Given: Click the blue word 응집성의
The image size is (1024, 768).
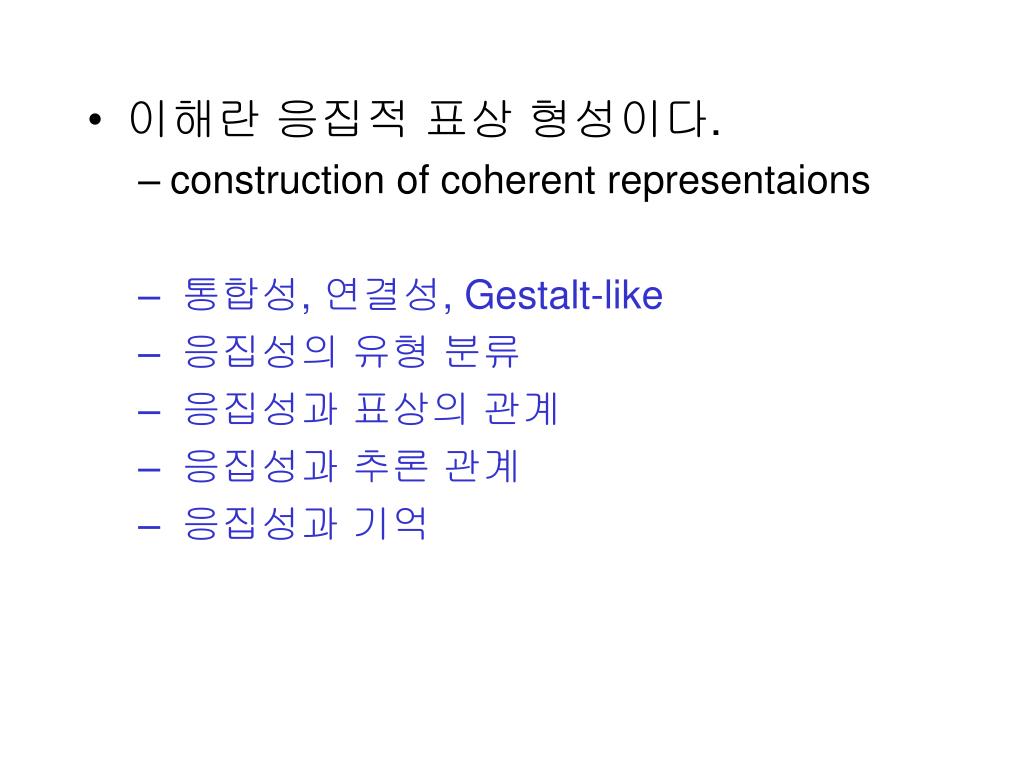Looking at the screenshot, I should [x=259, y=351].
